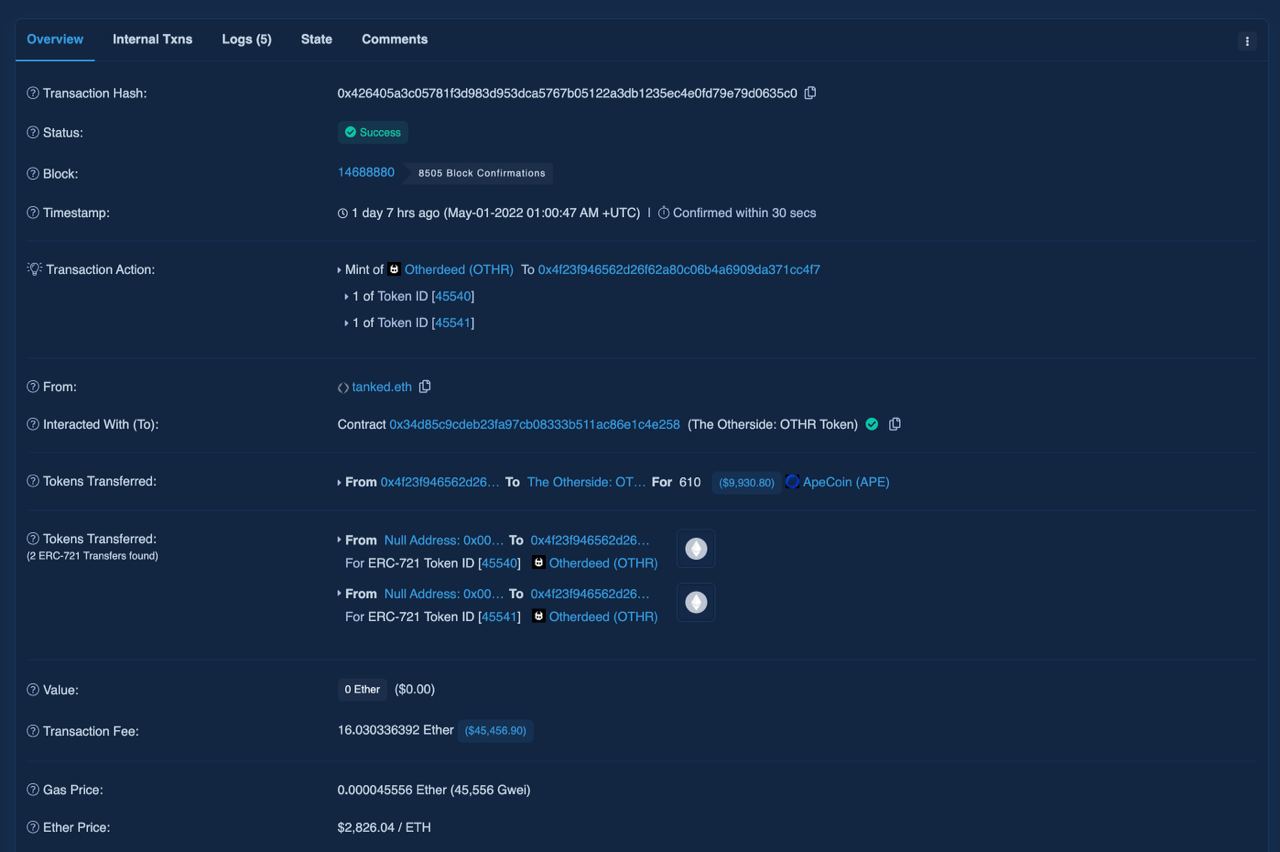Open The Otherside: OT… recipient link
Screen dimensions: 1280x852
click(x=587, y=482)
